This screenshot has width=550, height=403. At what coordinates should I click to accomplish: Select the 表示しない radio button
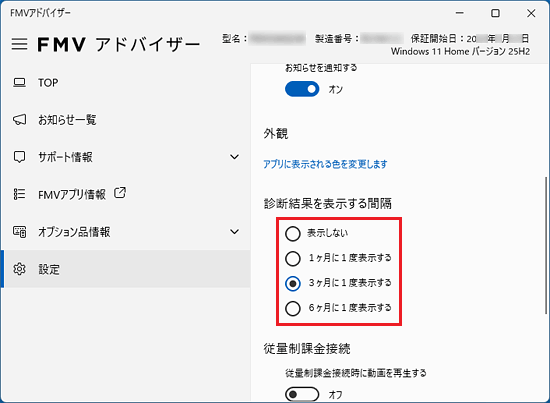293,234
